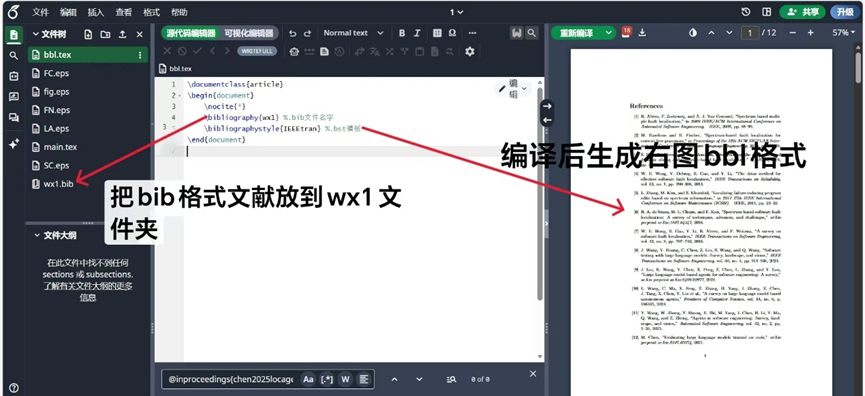Open the chat sidebar icon
The width and height of the screenshot is (865, 396).
click(14, 117)
